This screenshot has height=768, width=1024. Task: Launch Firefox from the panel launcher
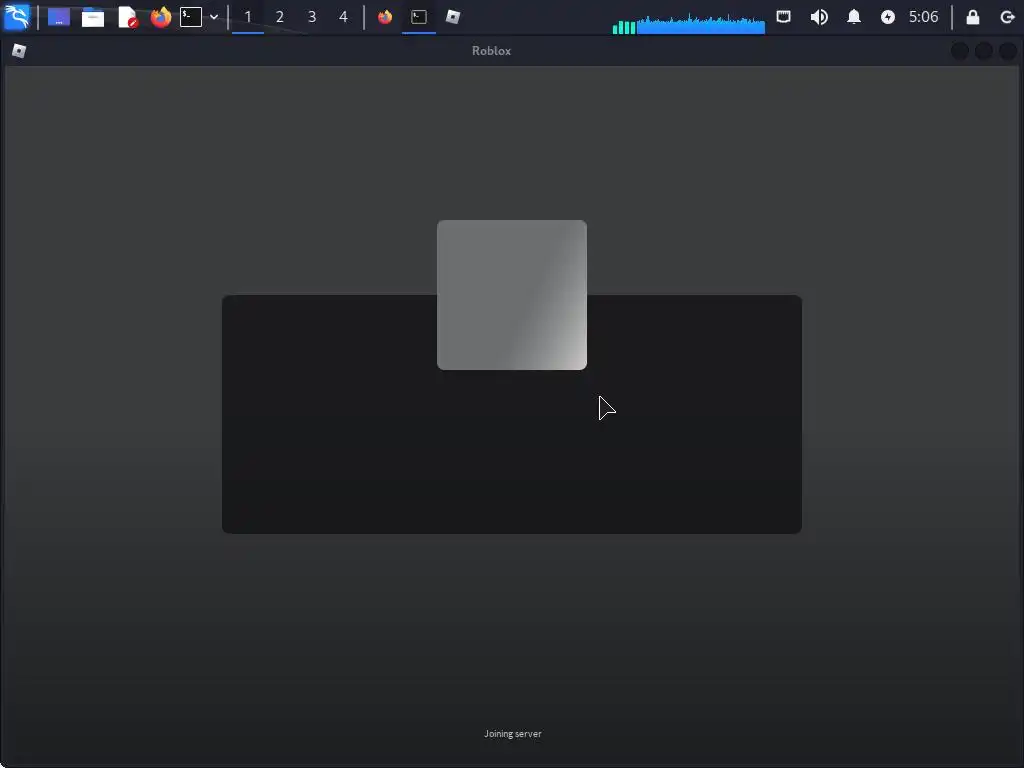161,17
